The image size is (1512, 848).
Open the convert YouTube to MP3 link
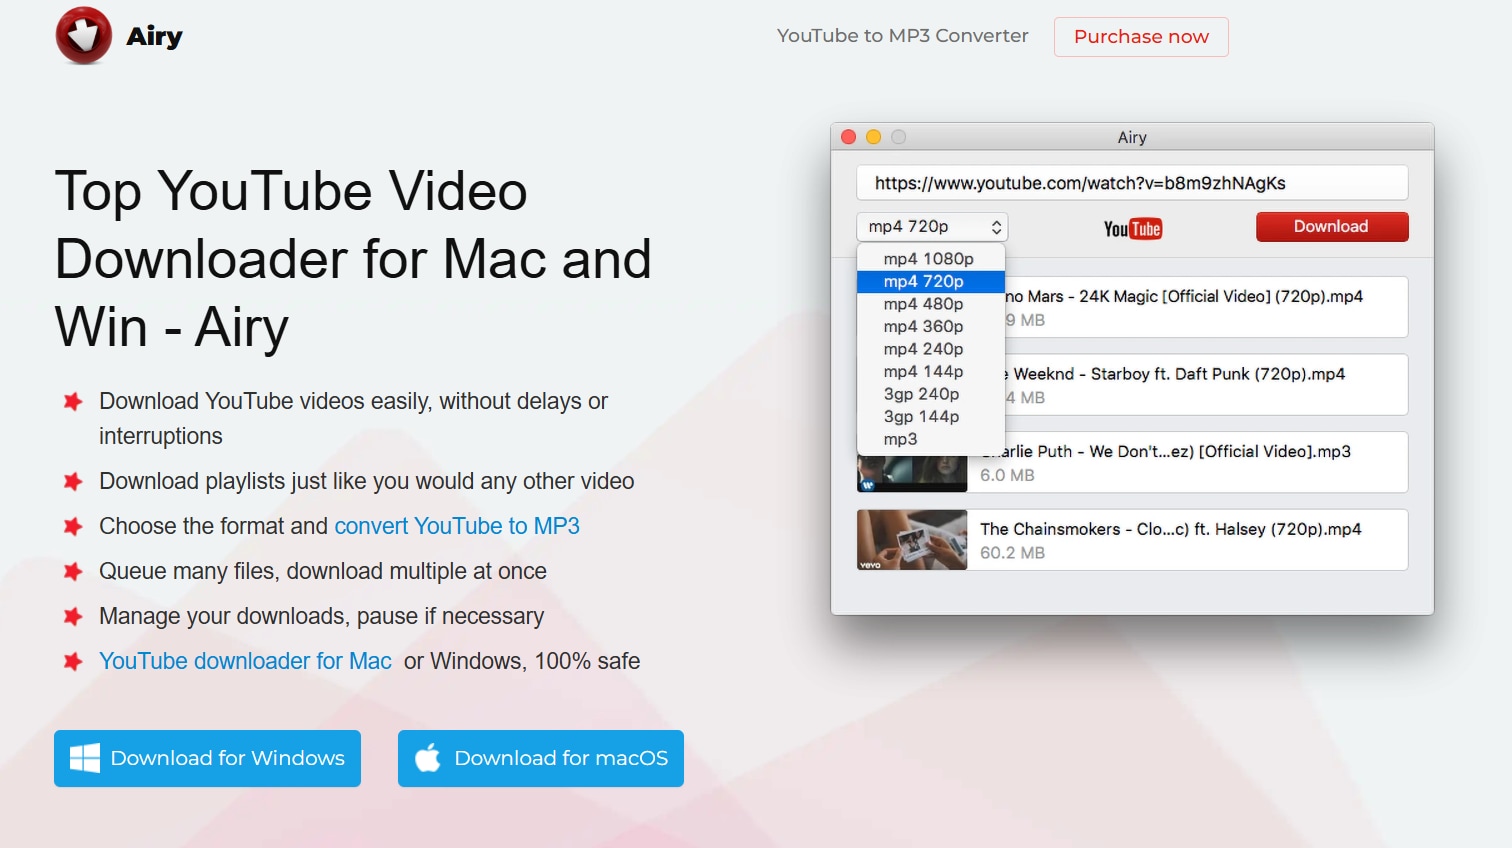(x=457, y=526)
